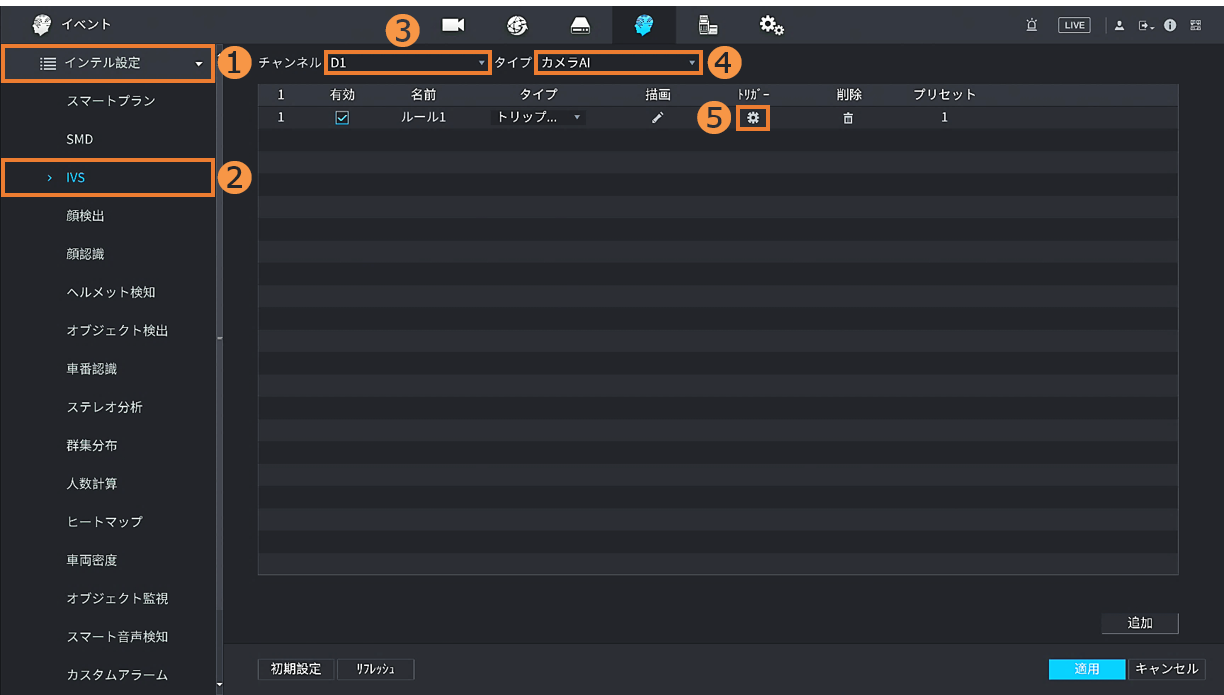This screenshot has height=695, width=1224.
Task: Click the alarm siren icon at top right
Action: tap(1031, 25)
